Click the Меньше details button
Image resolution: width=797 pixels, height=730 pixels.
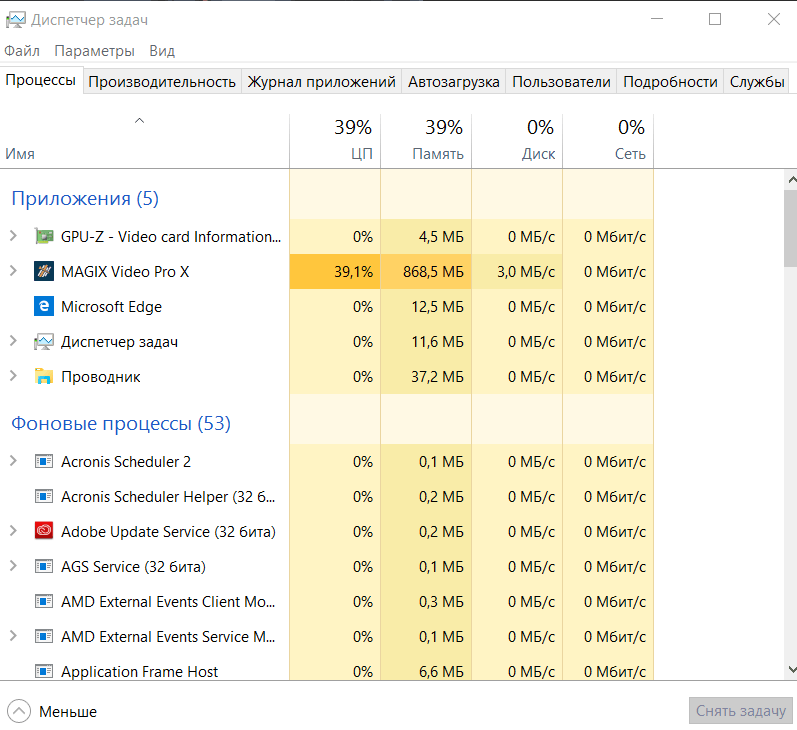52,711
